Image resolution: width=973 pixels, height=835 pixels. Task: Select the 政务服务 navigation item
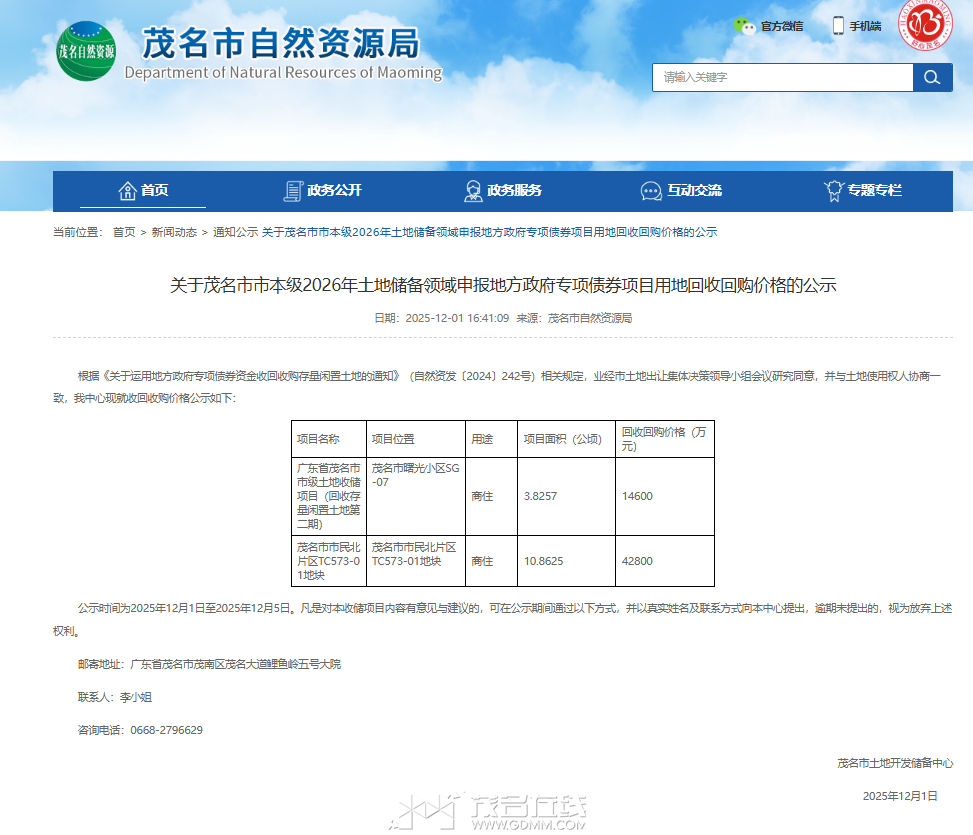(515, 190)
